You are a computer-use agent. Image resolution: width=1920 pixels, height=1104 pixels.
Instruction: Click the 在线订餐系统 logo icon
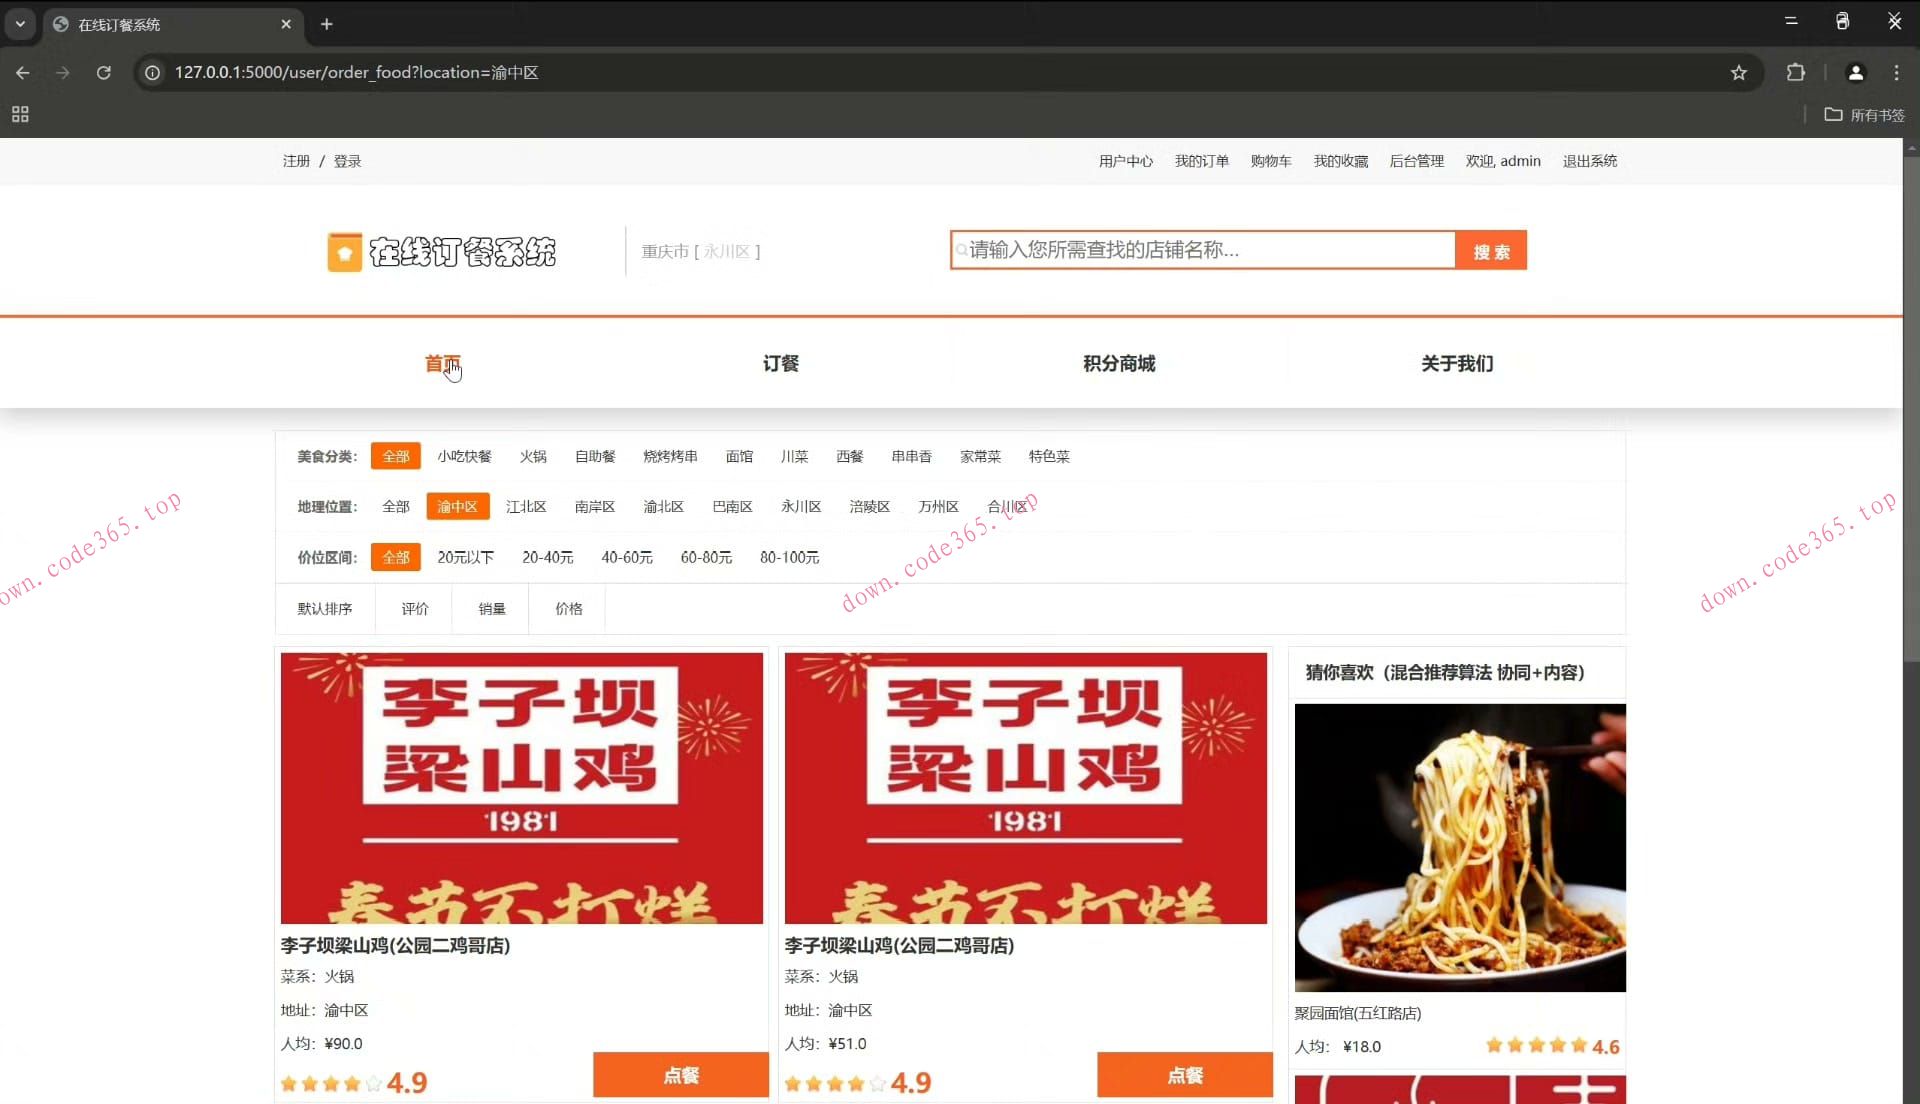(x=345, y=251)
